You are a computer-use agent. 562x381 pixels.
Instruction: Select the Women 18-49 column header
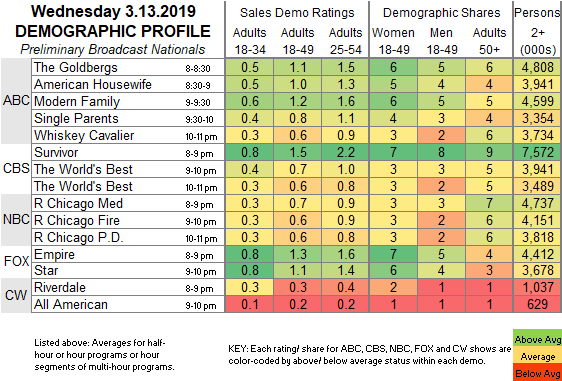[x=393, y=41]
